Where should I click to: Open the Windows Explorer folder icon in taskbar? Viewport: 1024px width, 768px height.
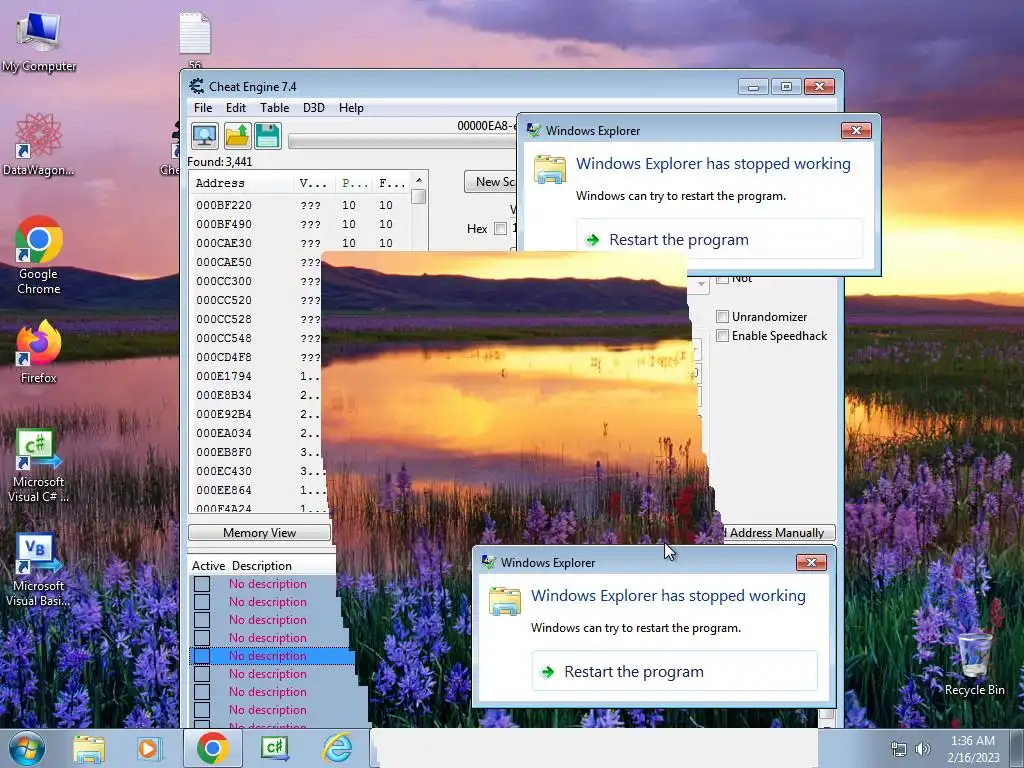click(89, 748)
